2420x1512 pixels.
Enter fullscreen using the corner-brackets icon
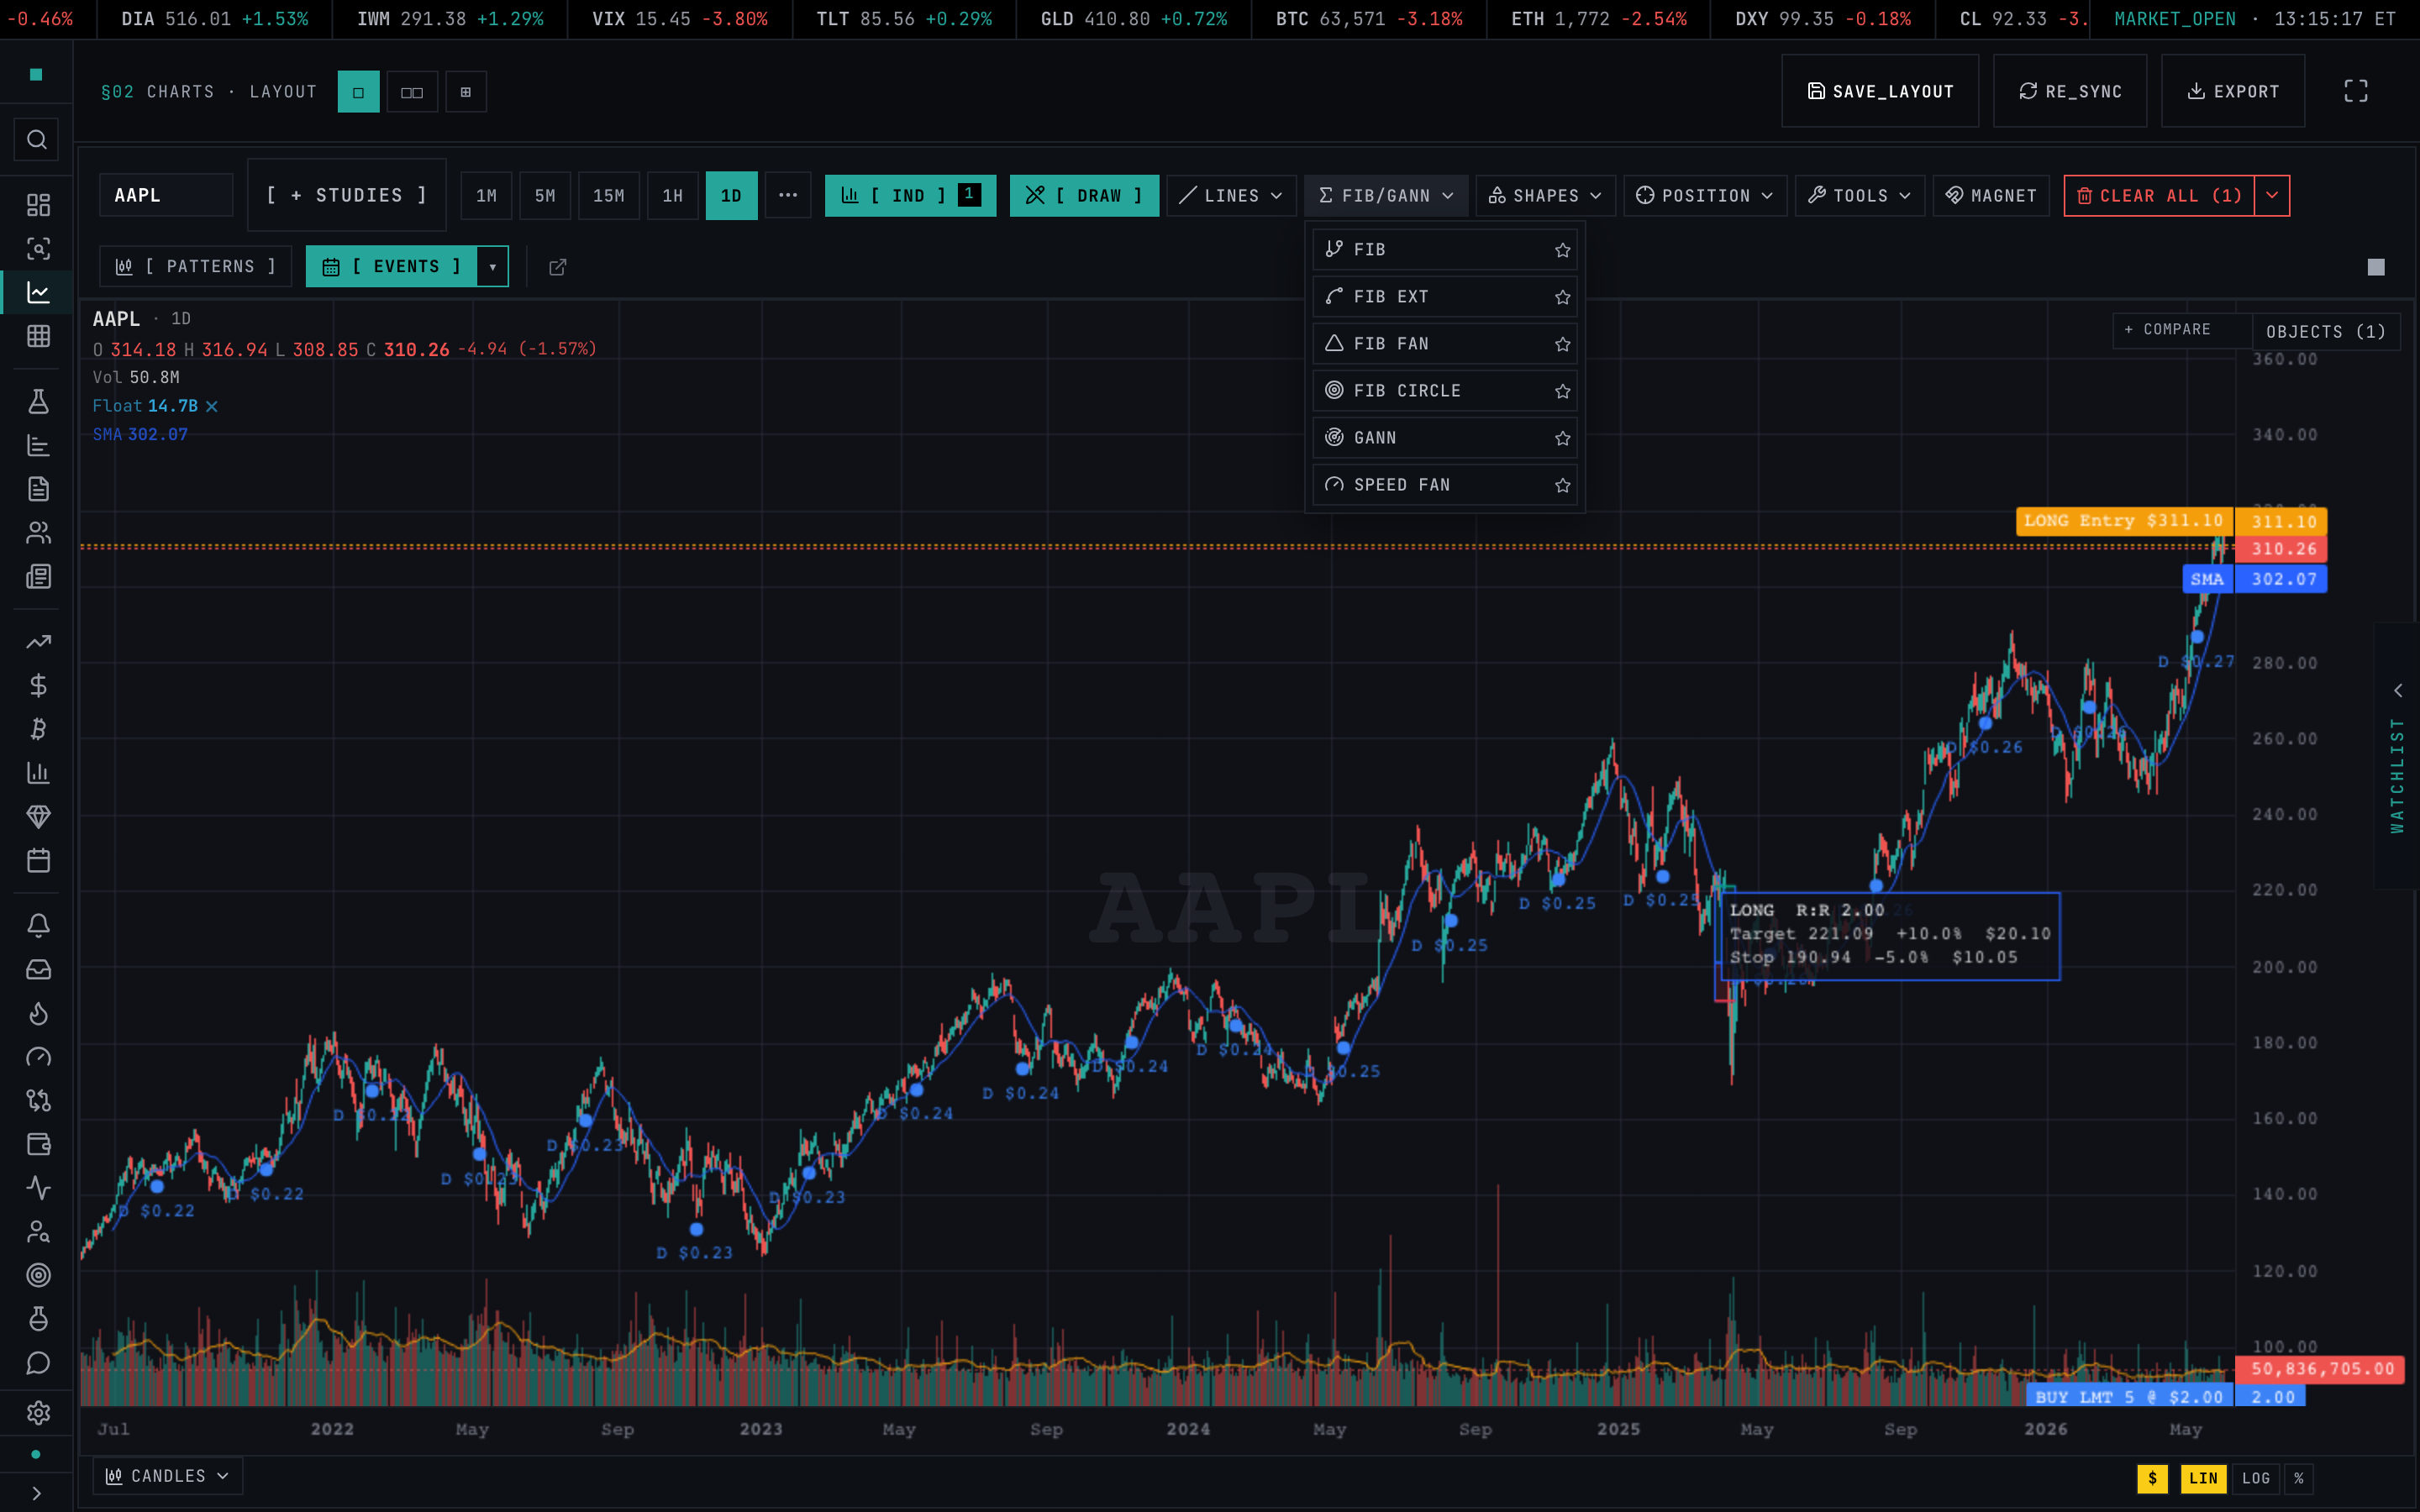tap(2356, 91)
